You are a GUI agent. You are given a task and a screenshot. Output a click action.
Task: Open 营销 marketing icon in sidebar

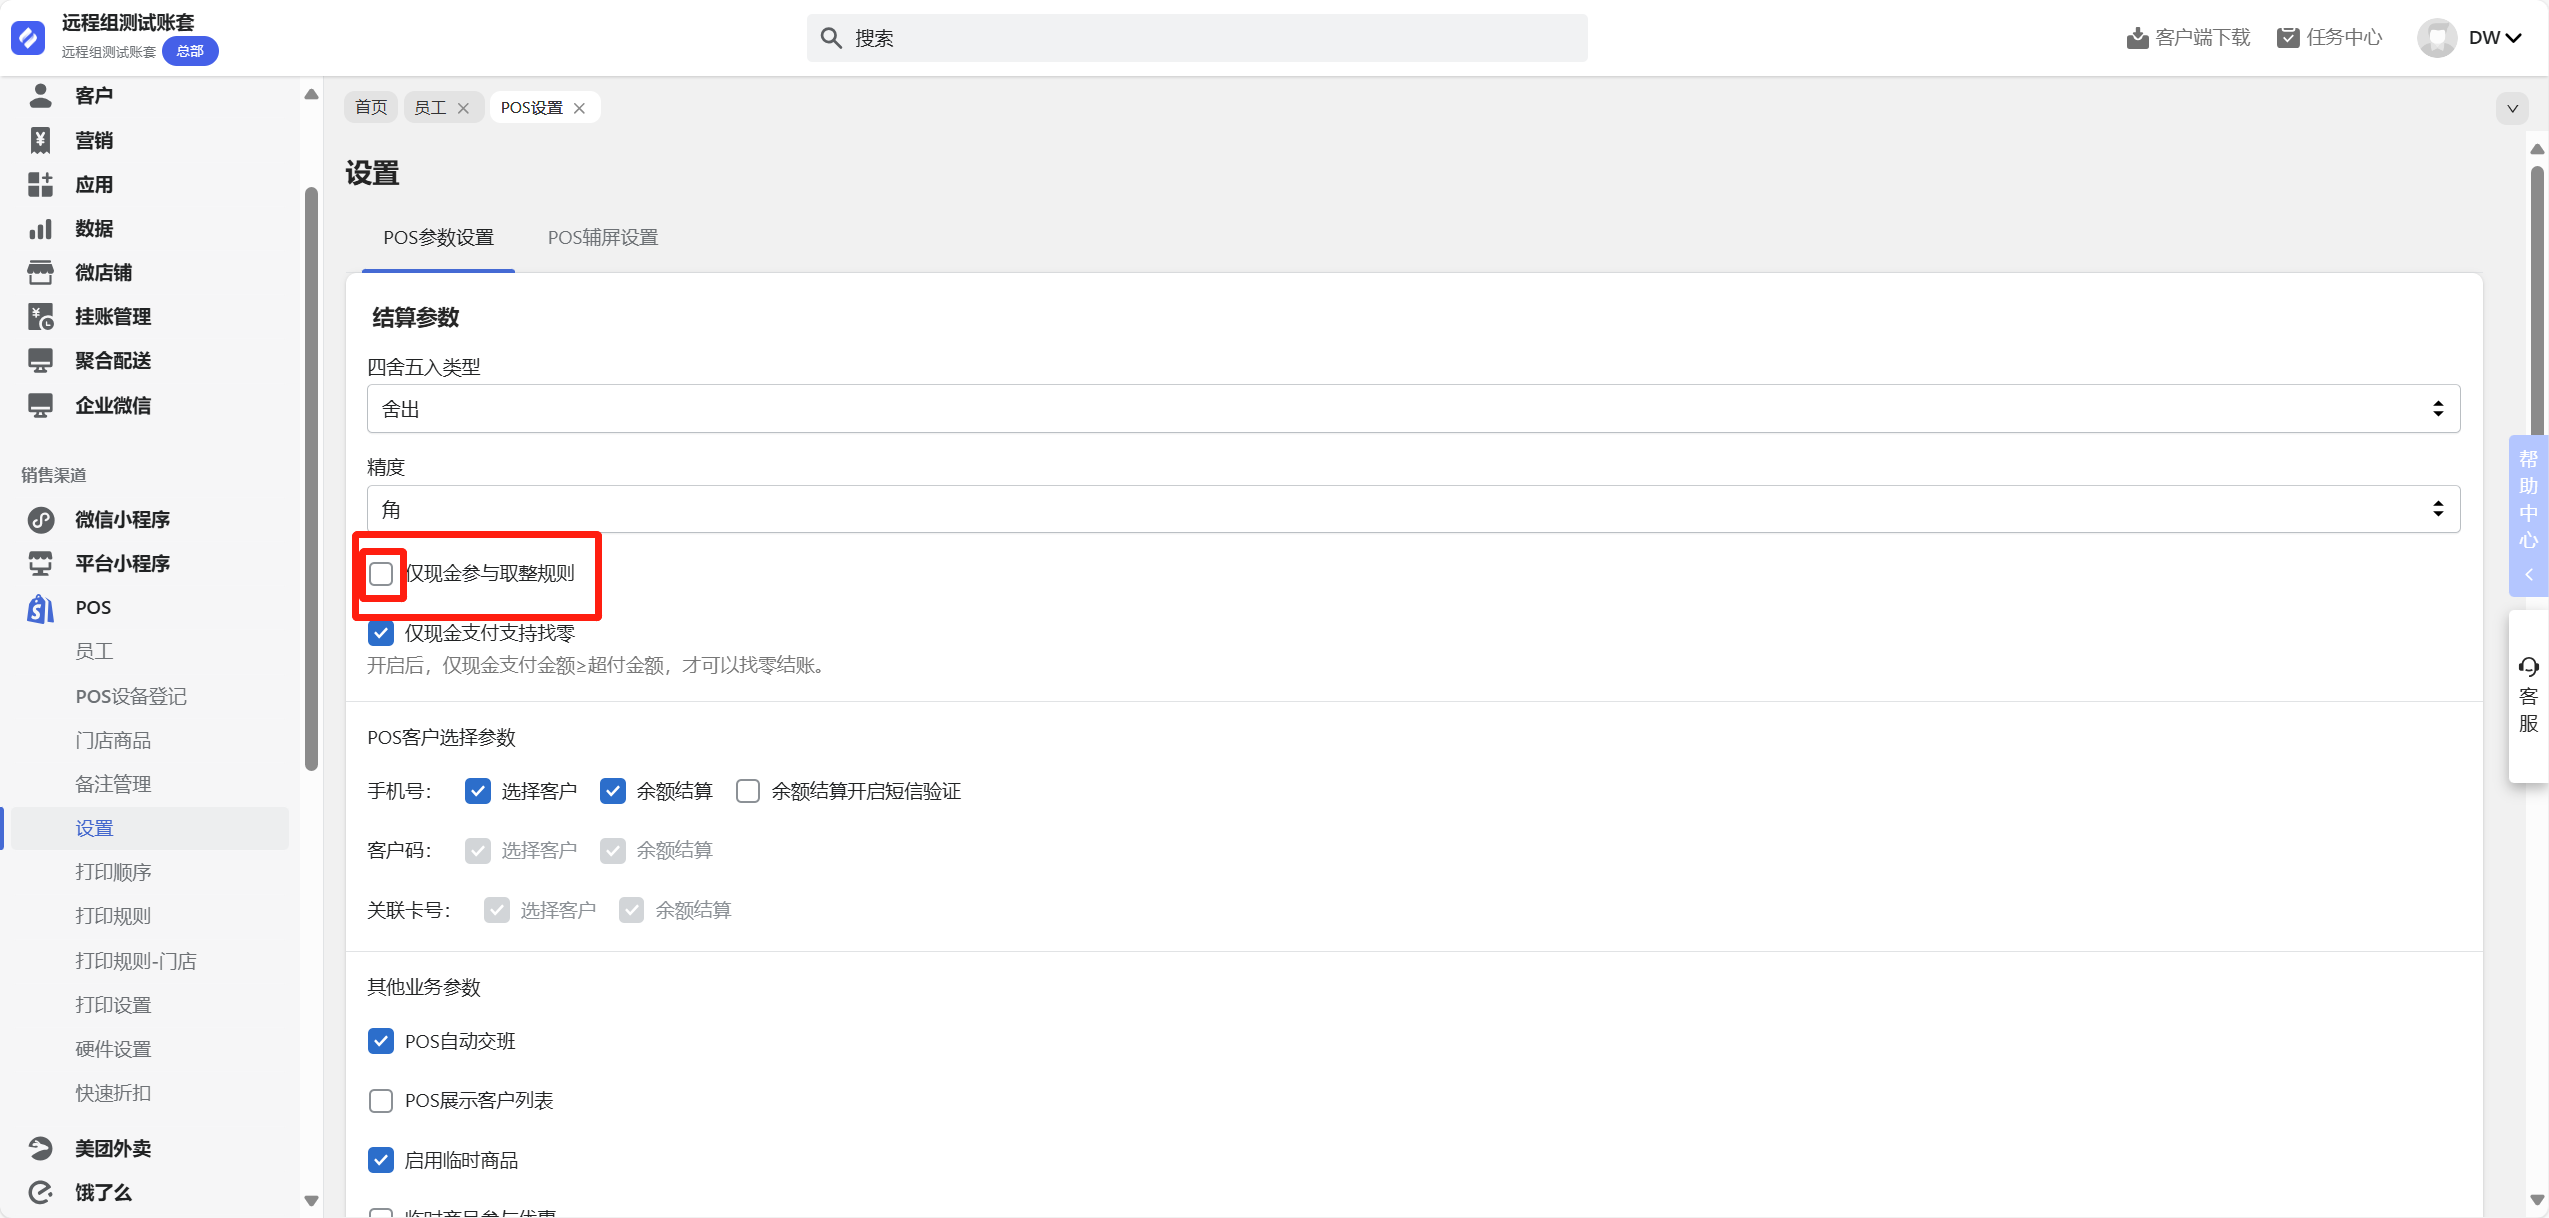tap(40, 140)
